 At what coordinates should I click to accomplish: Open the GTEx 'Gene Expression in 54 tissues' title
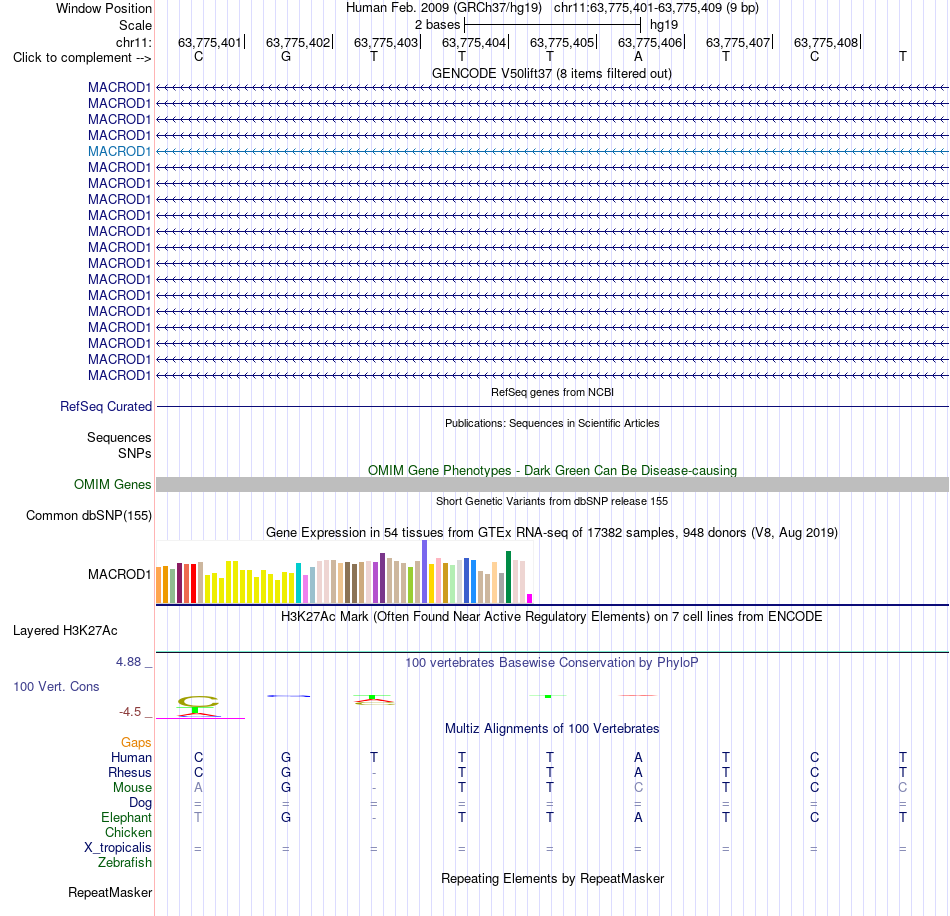[x=551, y=533]
